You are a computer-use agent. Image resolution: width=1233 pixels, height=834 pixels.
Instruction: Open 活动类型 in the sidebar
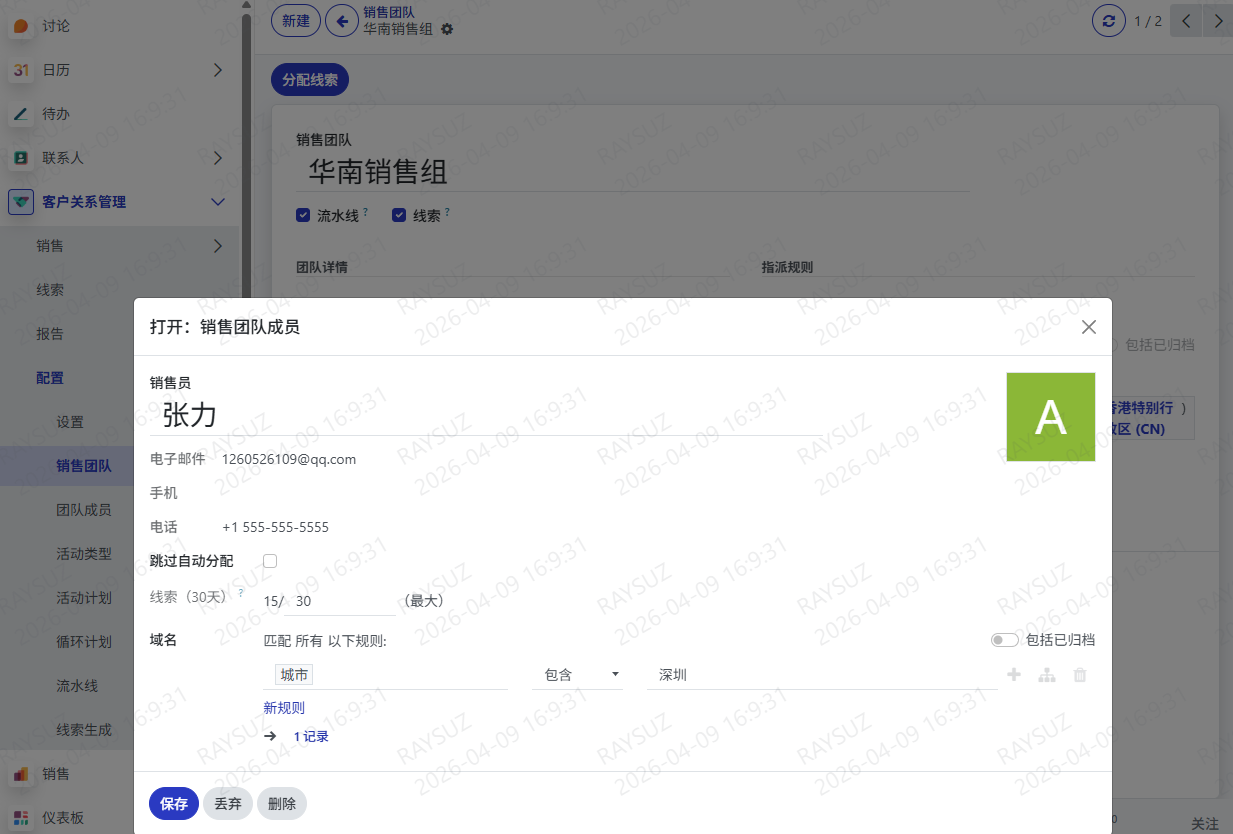coord(84,554)
